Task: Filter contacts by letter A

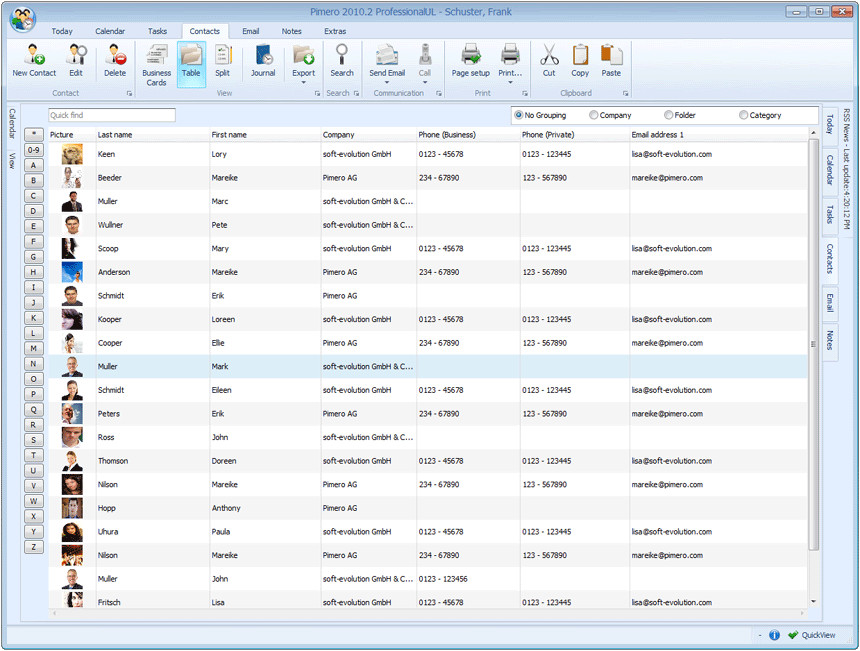Action: [33, 165]
